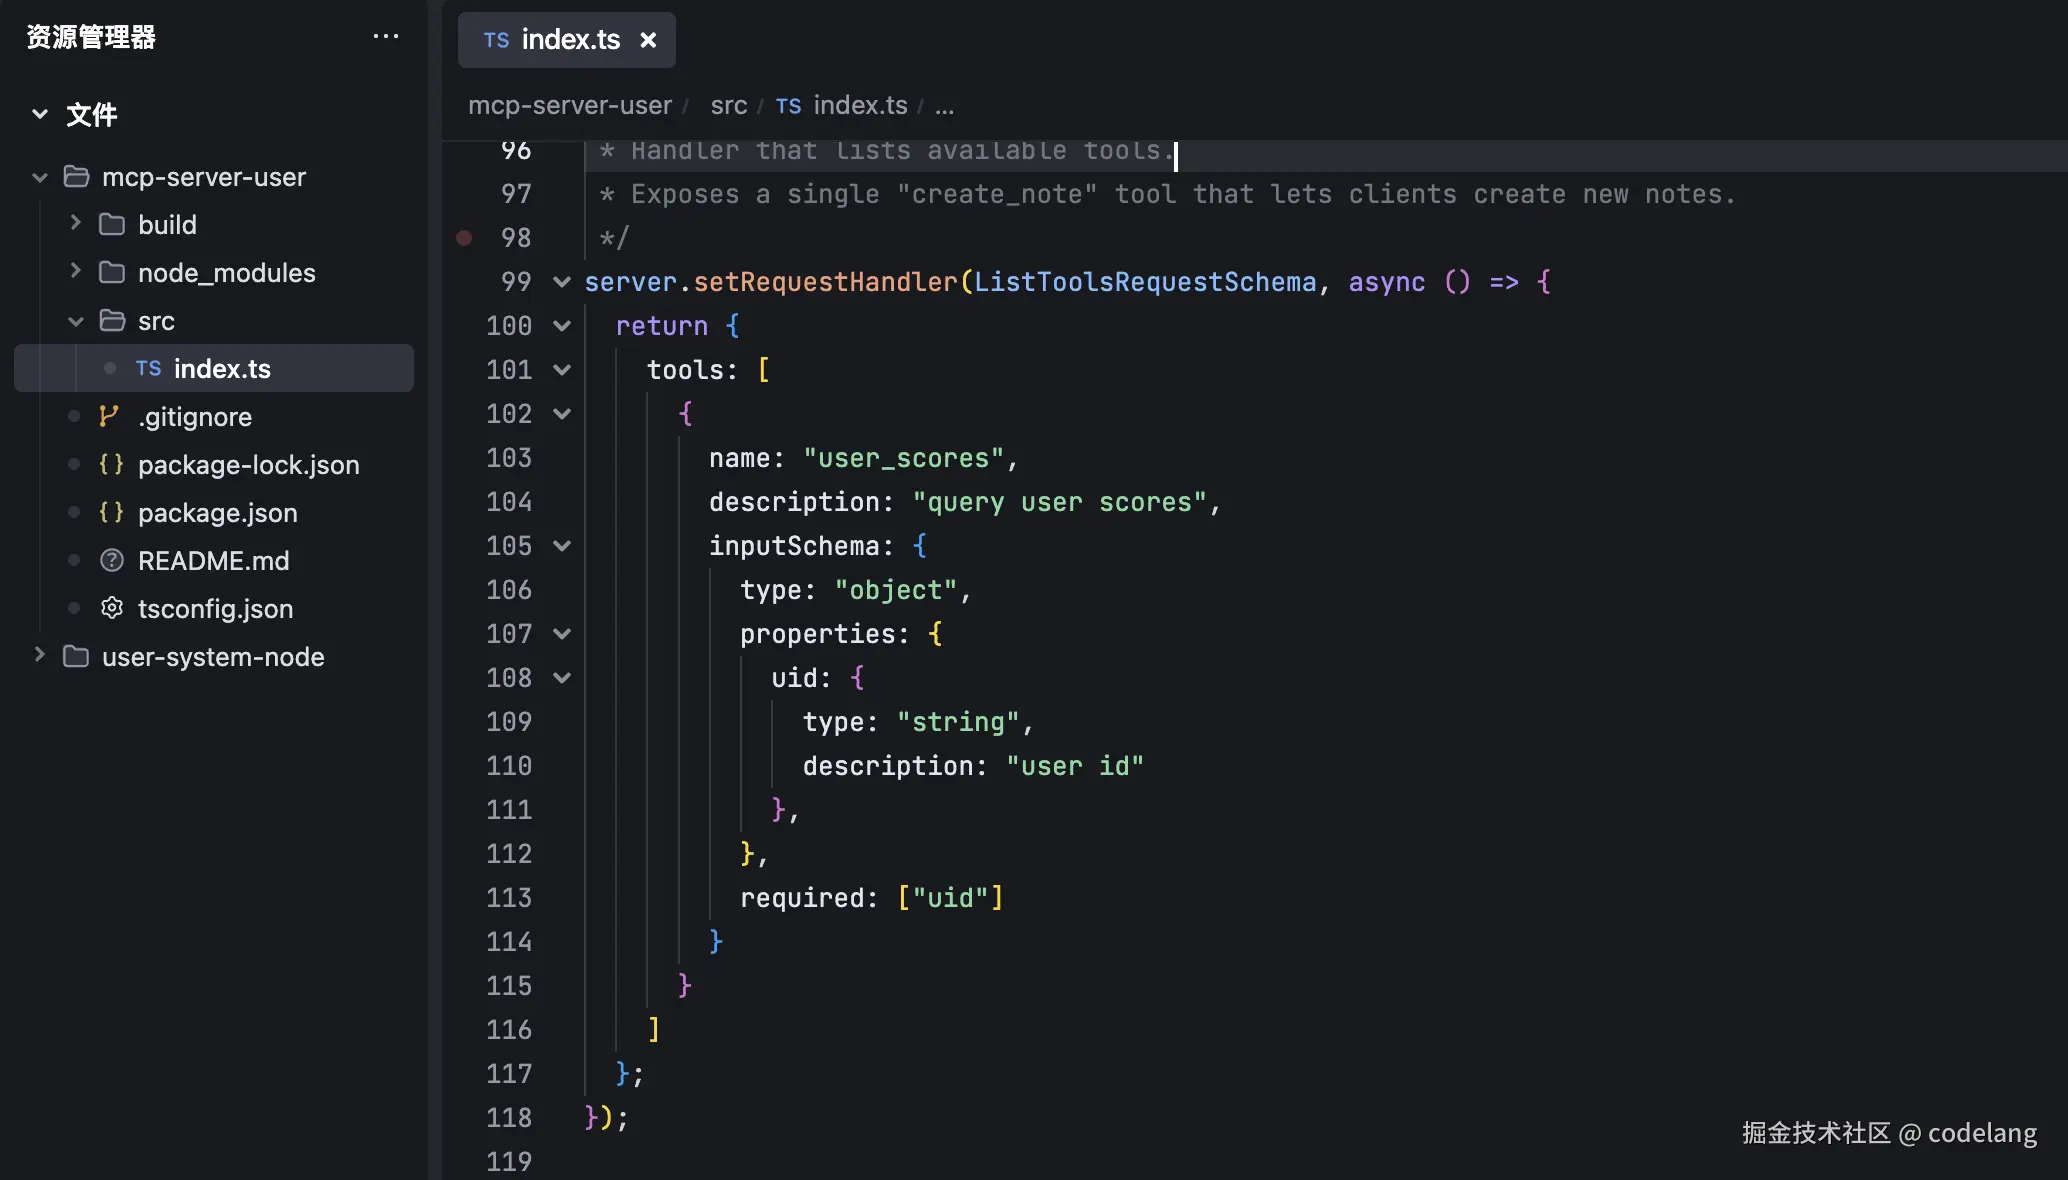Click the user-system-node folder icon

tap(76, 656)
